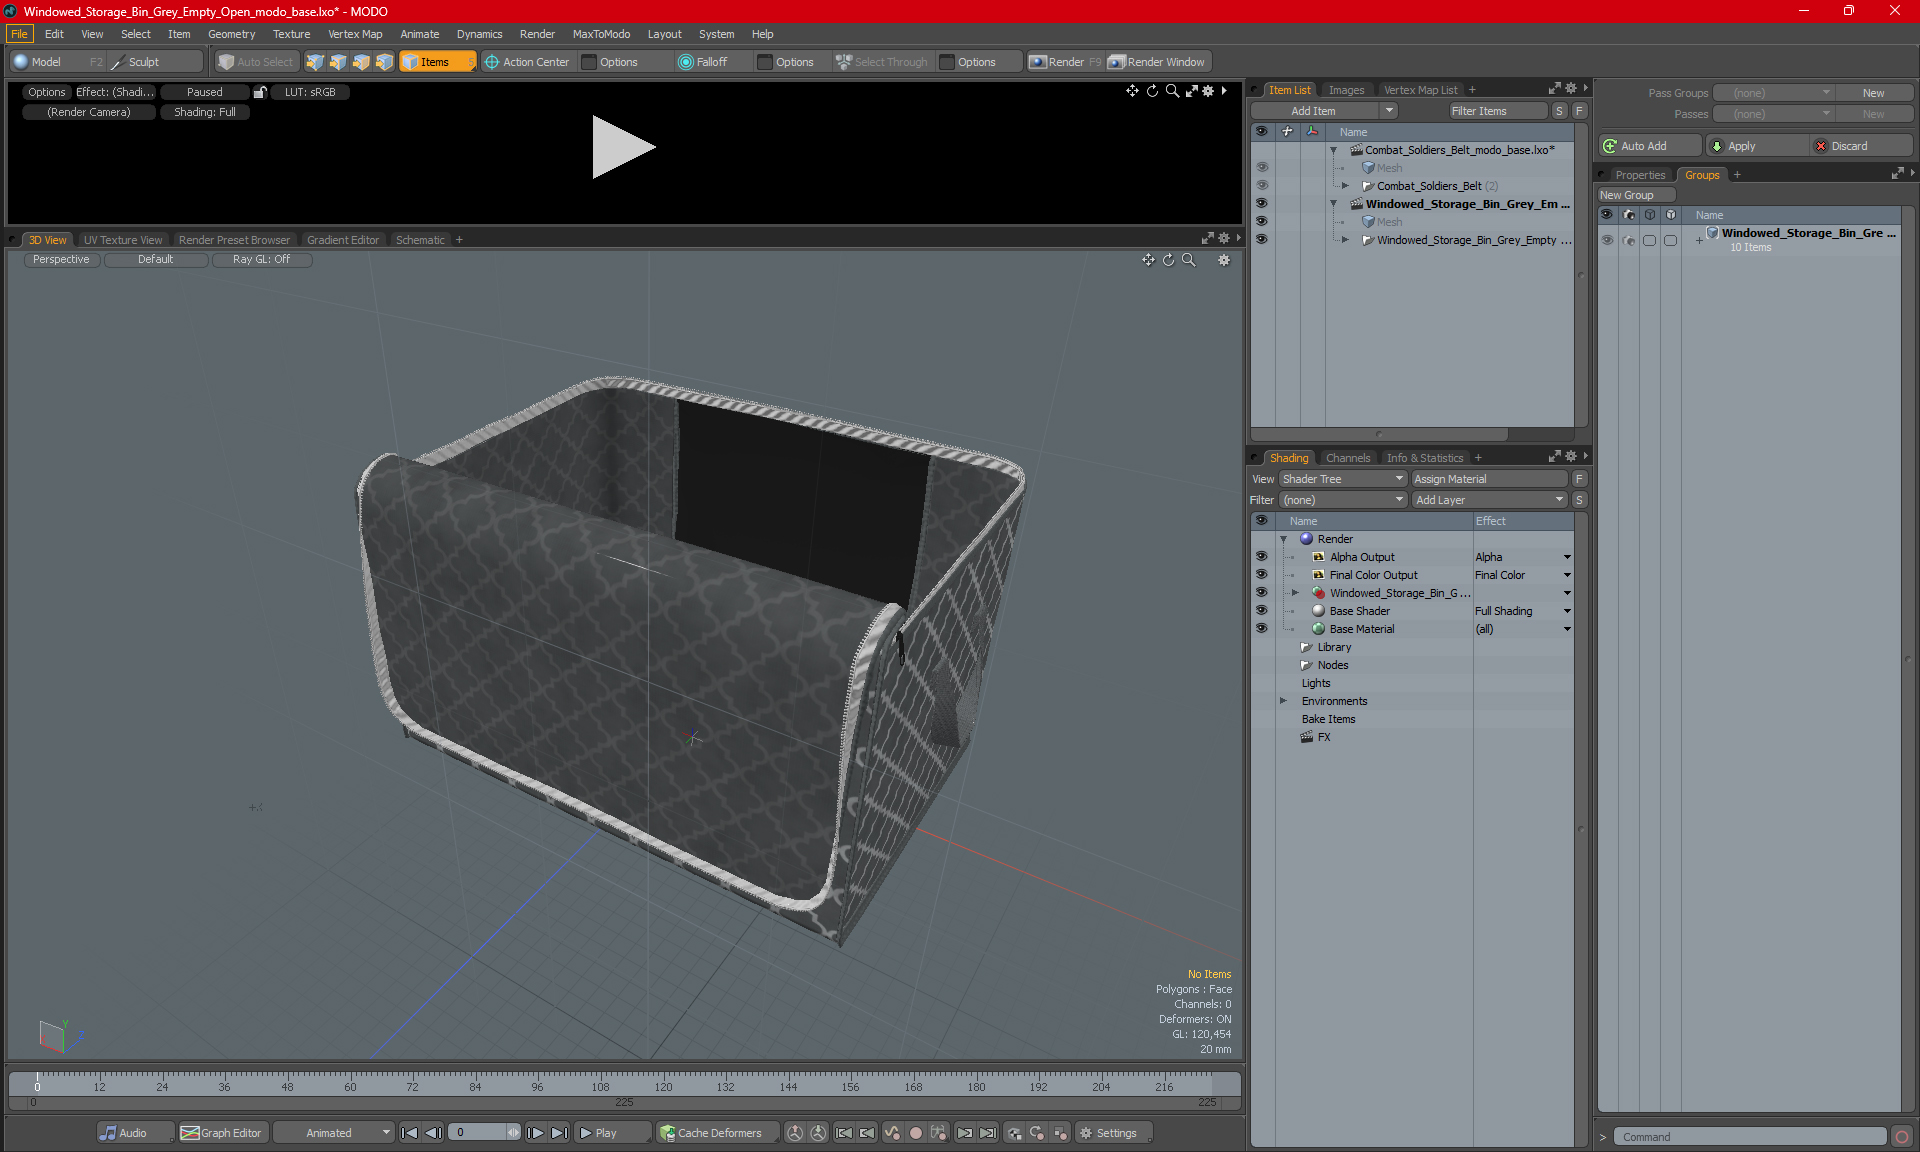
Task: Click the Auto Add button
Action: [x=1649, y=146]
